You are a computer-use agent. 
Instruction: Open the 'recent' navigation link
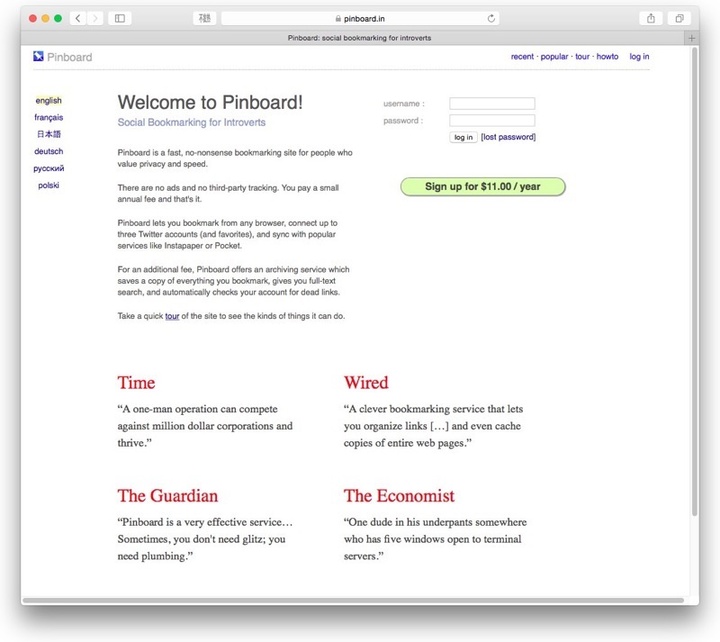click(522, 57)
